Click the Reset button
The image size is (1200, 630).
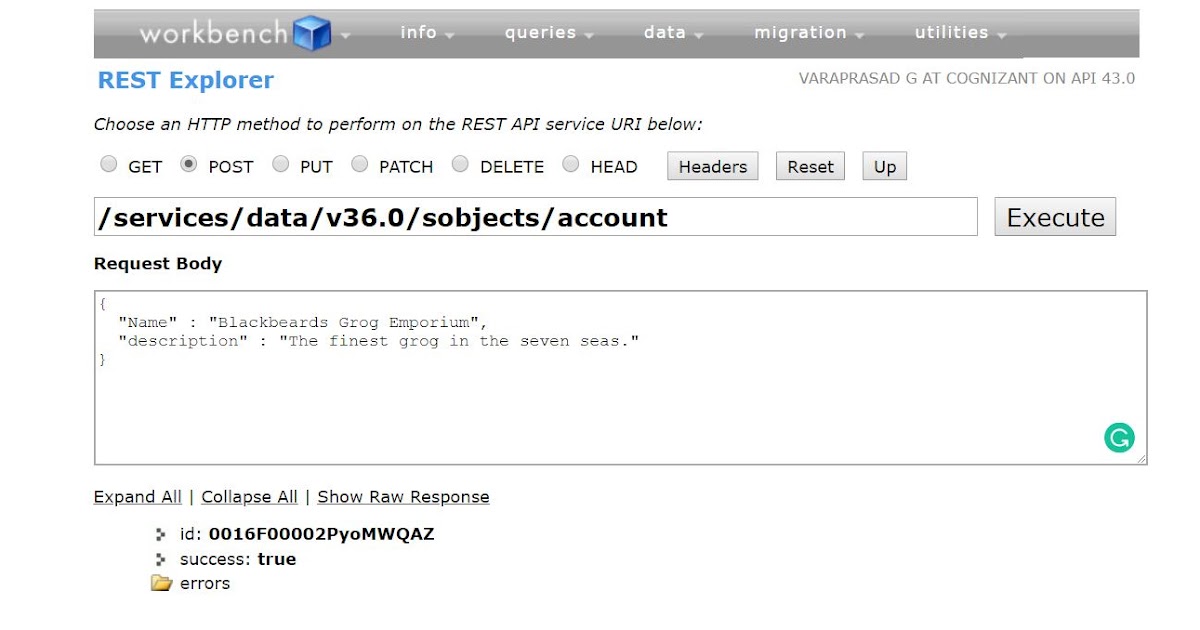[810, 166]
